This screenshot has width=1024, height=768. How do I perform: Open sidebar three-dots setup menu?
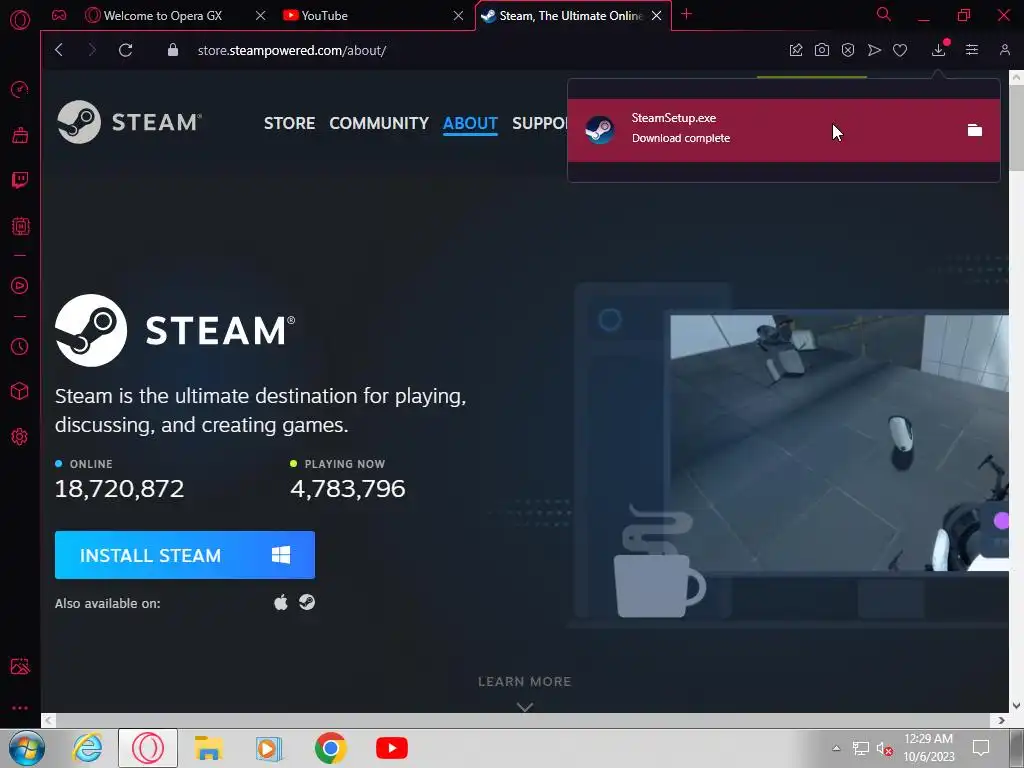pyautogui.click(x=20, y=708)
